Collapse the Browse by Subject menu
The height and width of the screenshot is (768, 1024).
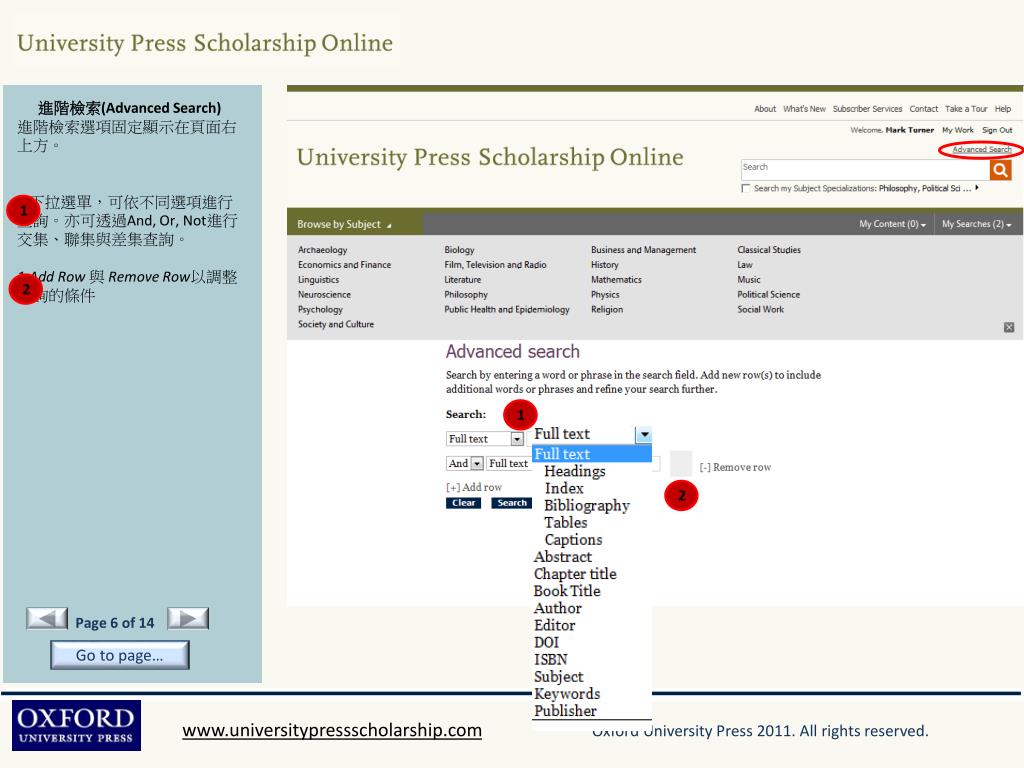tap(344, 224)
